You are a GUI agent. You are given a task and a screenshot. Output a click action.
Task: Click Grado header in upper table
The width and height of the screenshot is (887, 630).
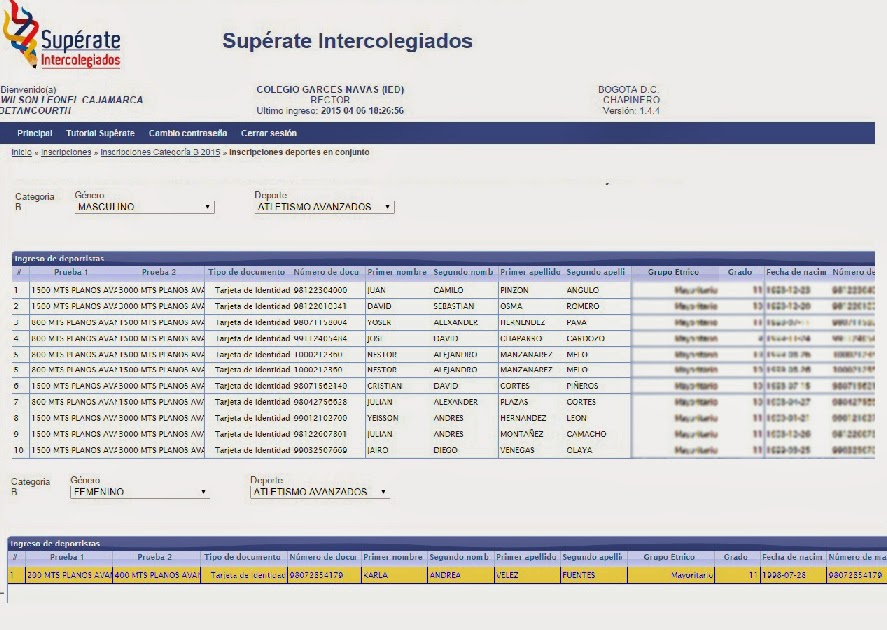point(740,272)
